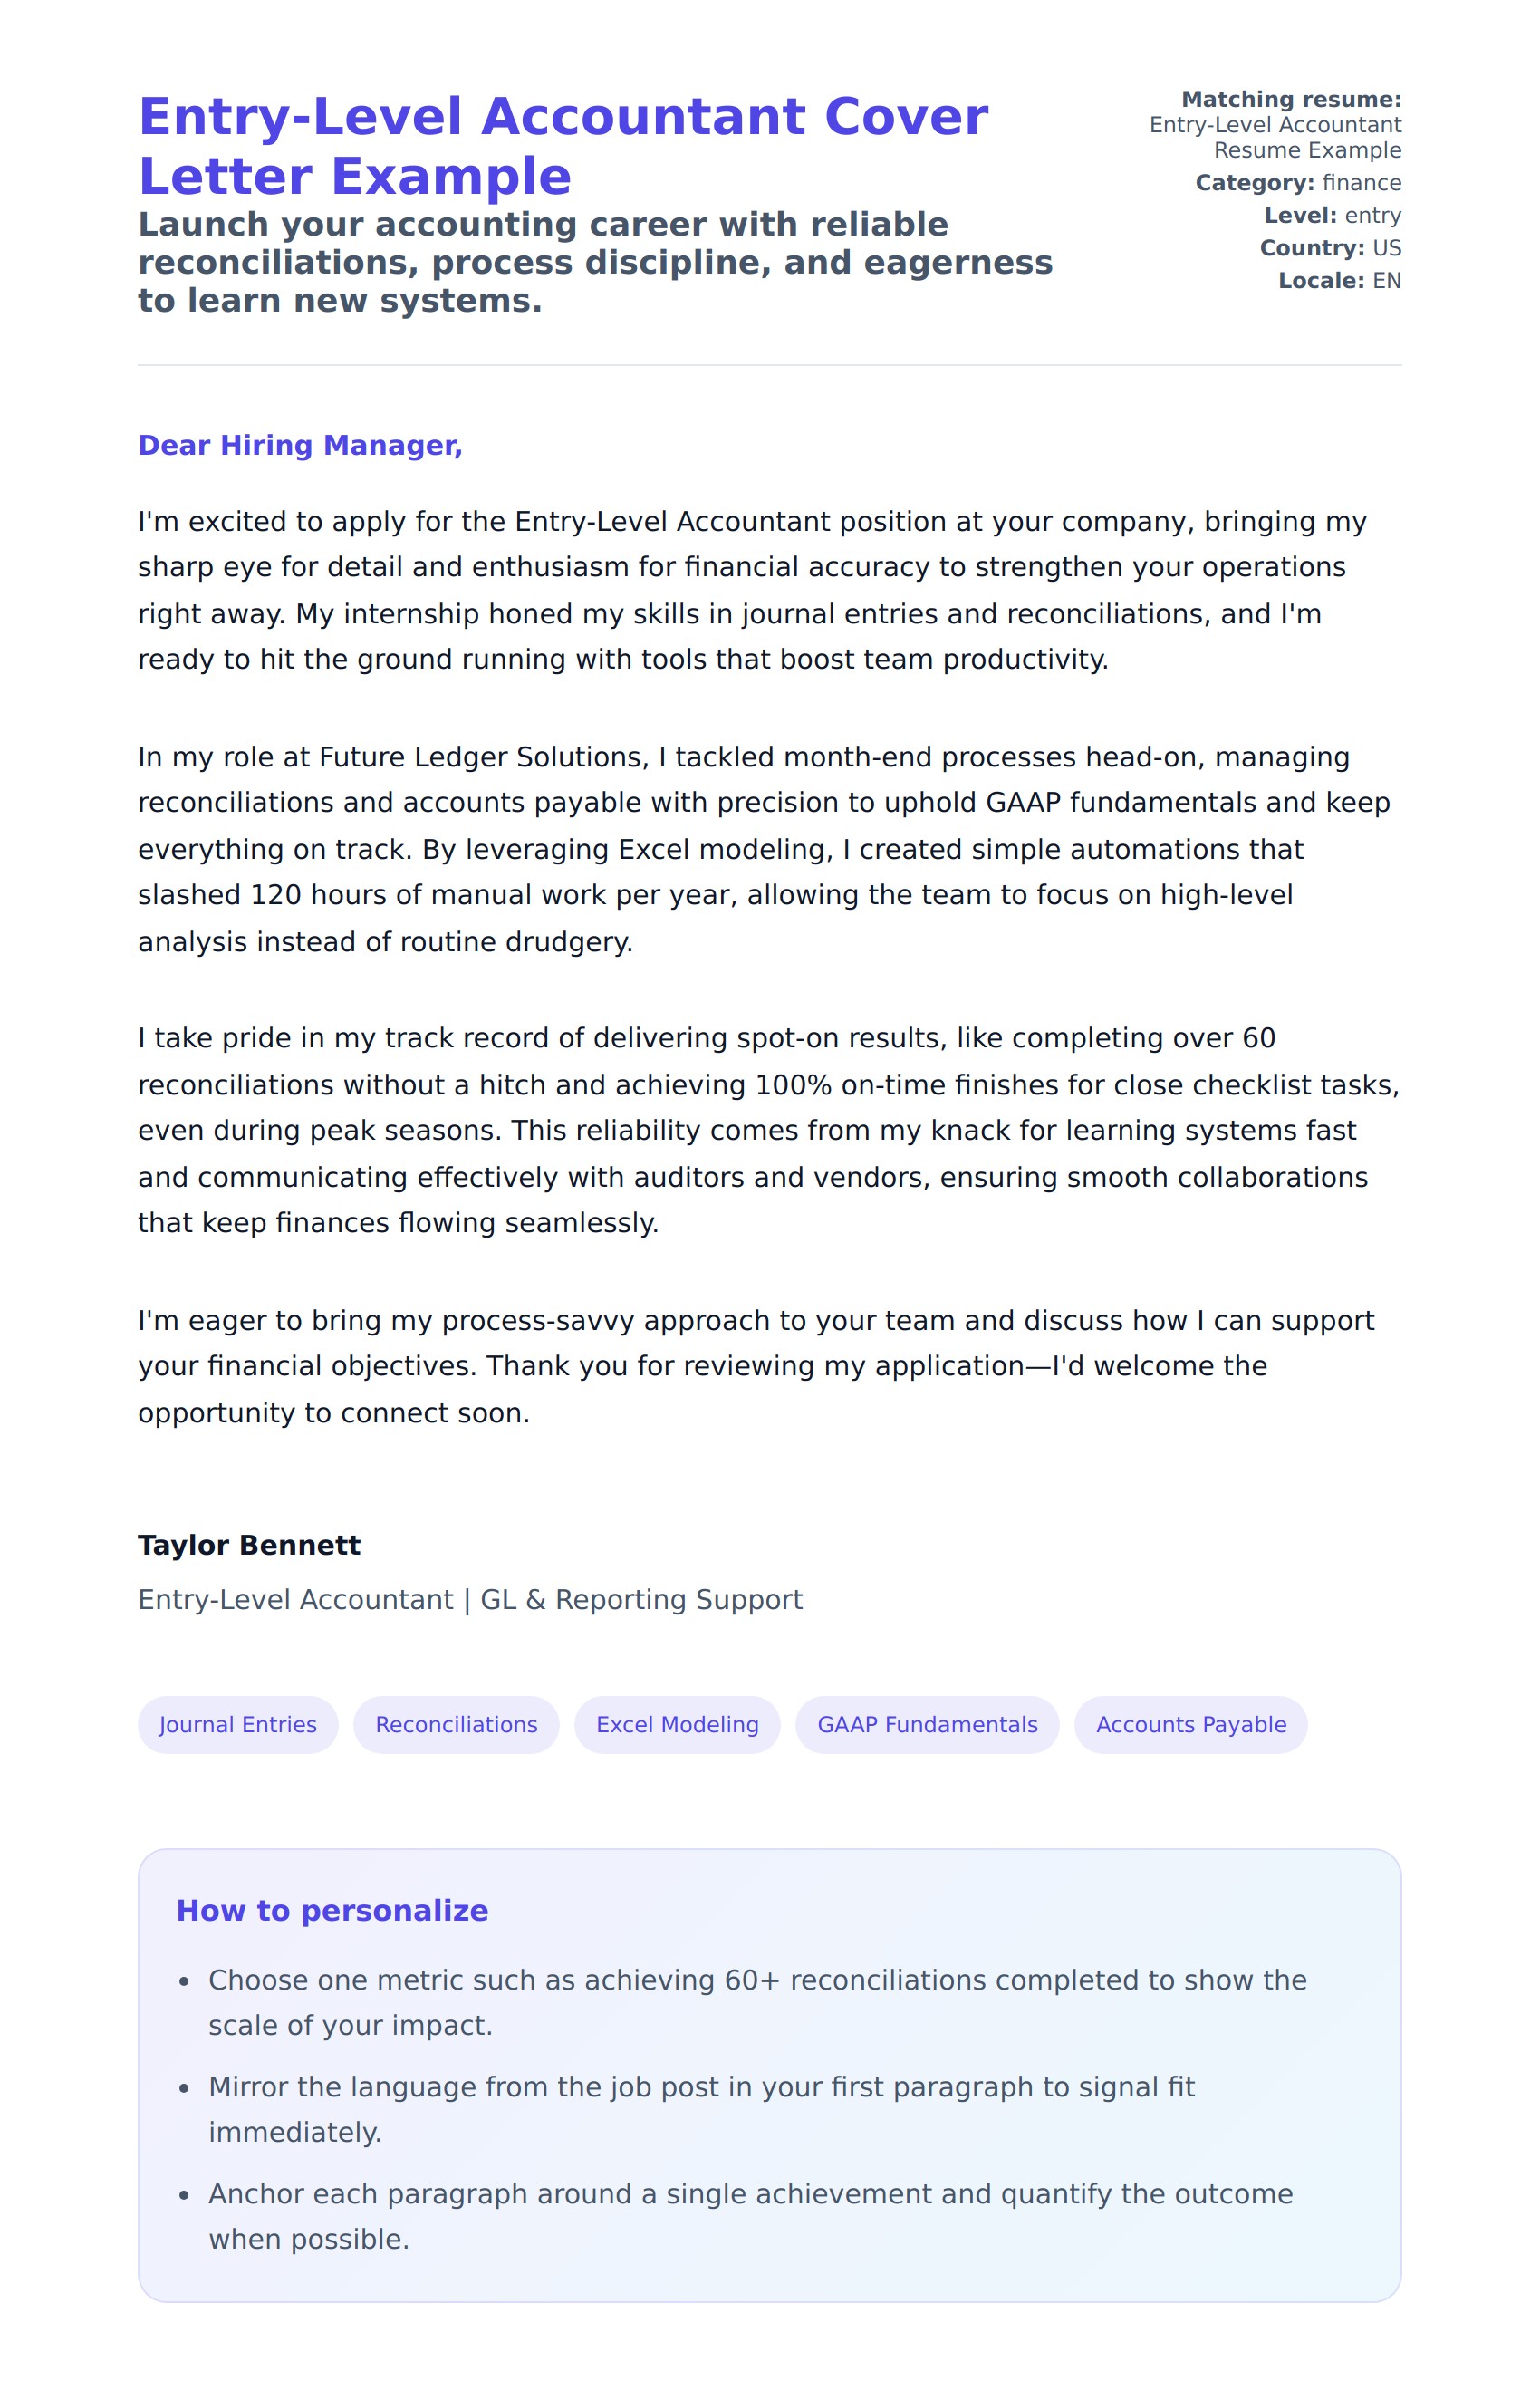Click the How to personalize heading
This screenshot has width=1540, height=2390.
332,1910
